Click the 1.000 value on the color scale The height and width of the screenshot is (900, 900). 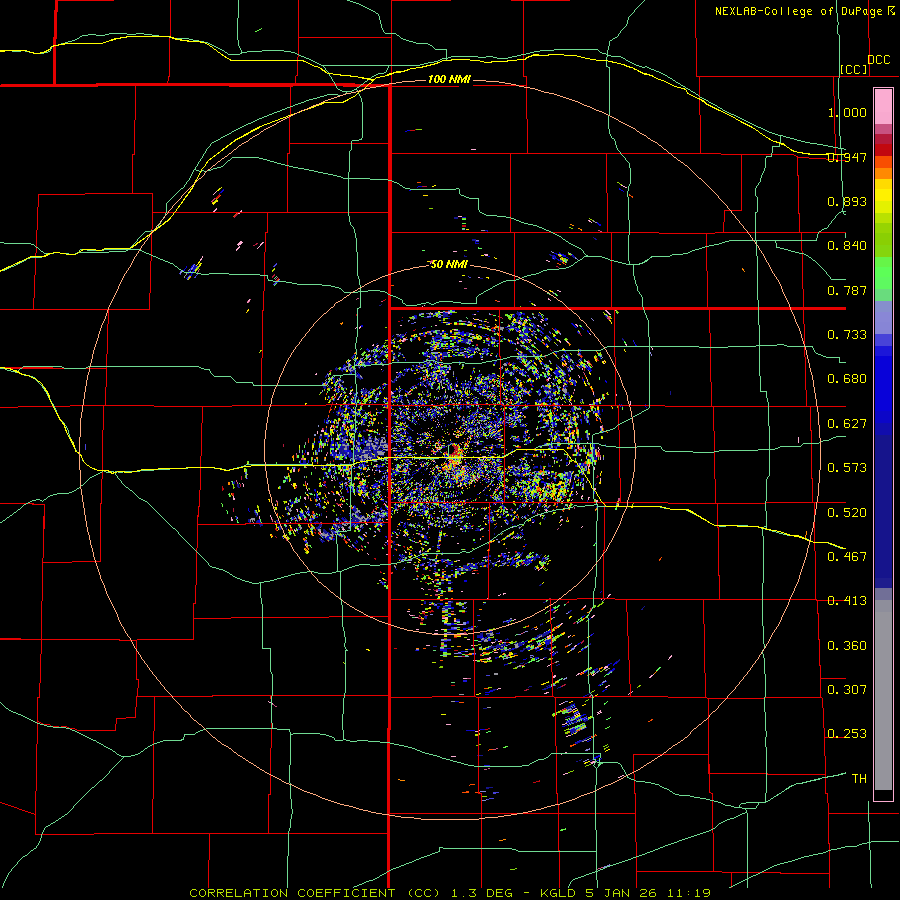[847, 112]
